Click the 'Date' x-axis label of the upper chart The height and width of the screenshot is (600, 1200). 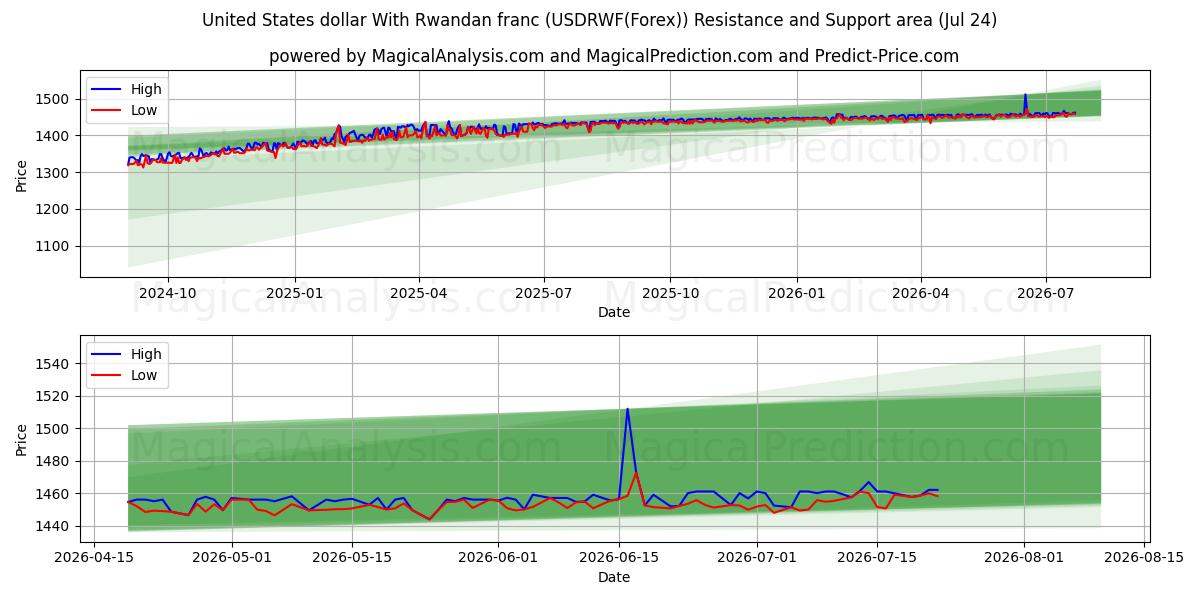coord(614,312)
